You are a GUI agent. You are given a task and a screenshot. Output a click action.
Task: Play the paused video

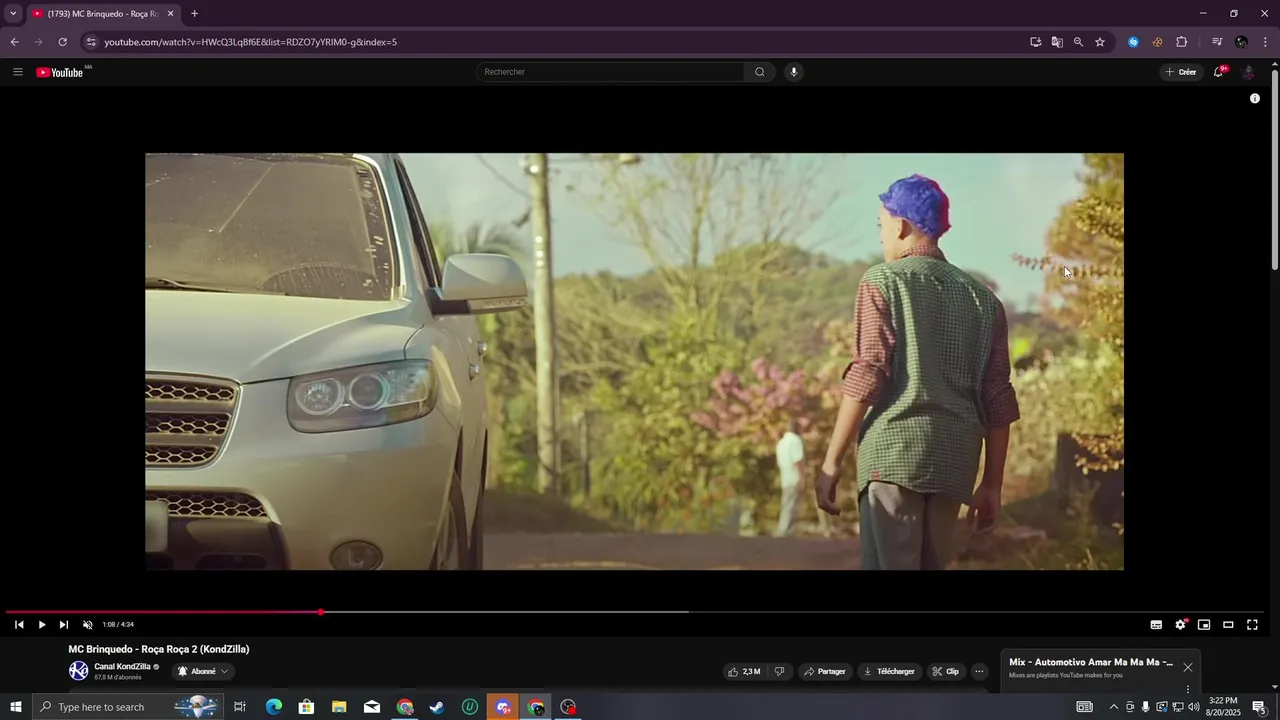click(x=41, y=625)
